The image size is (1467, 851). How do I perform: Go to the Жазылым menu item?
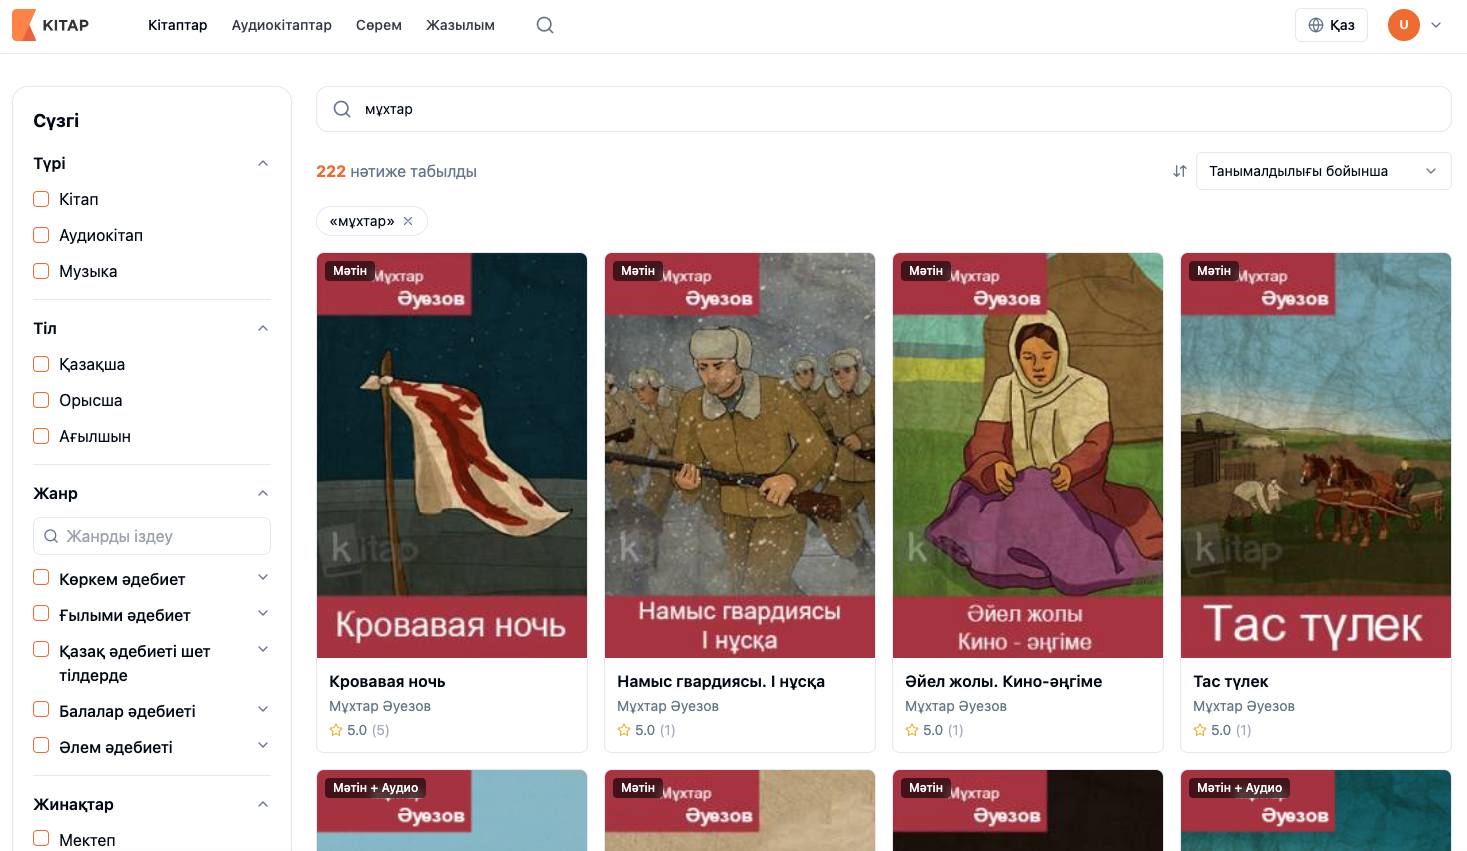coord(460,25)
